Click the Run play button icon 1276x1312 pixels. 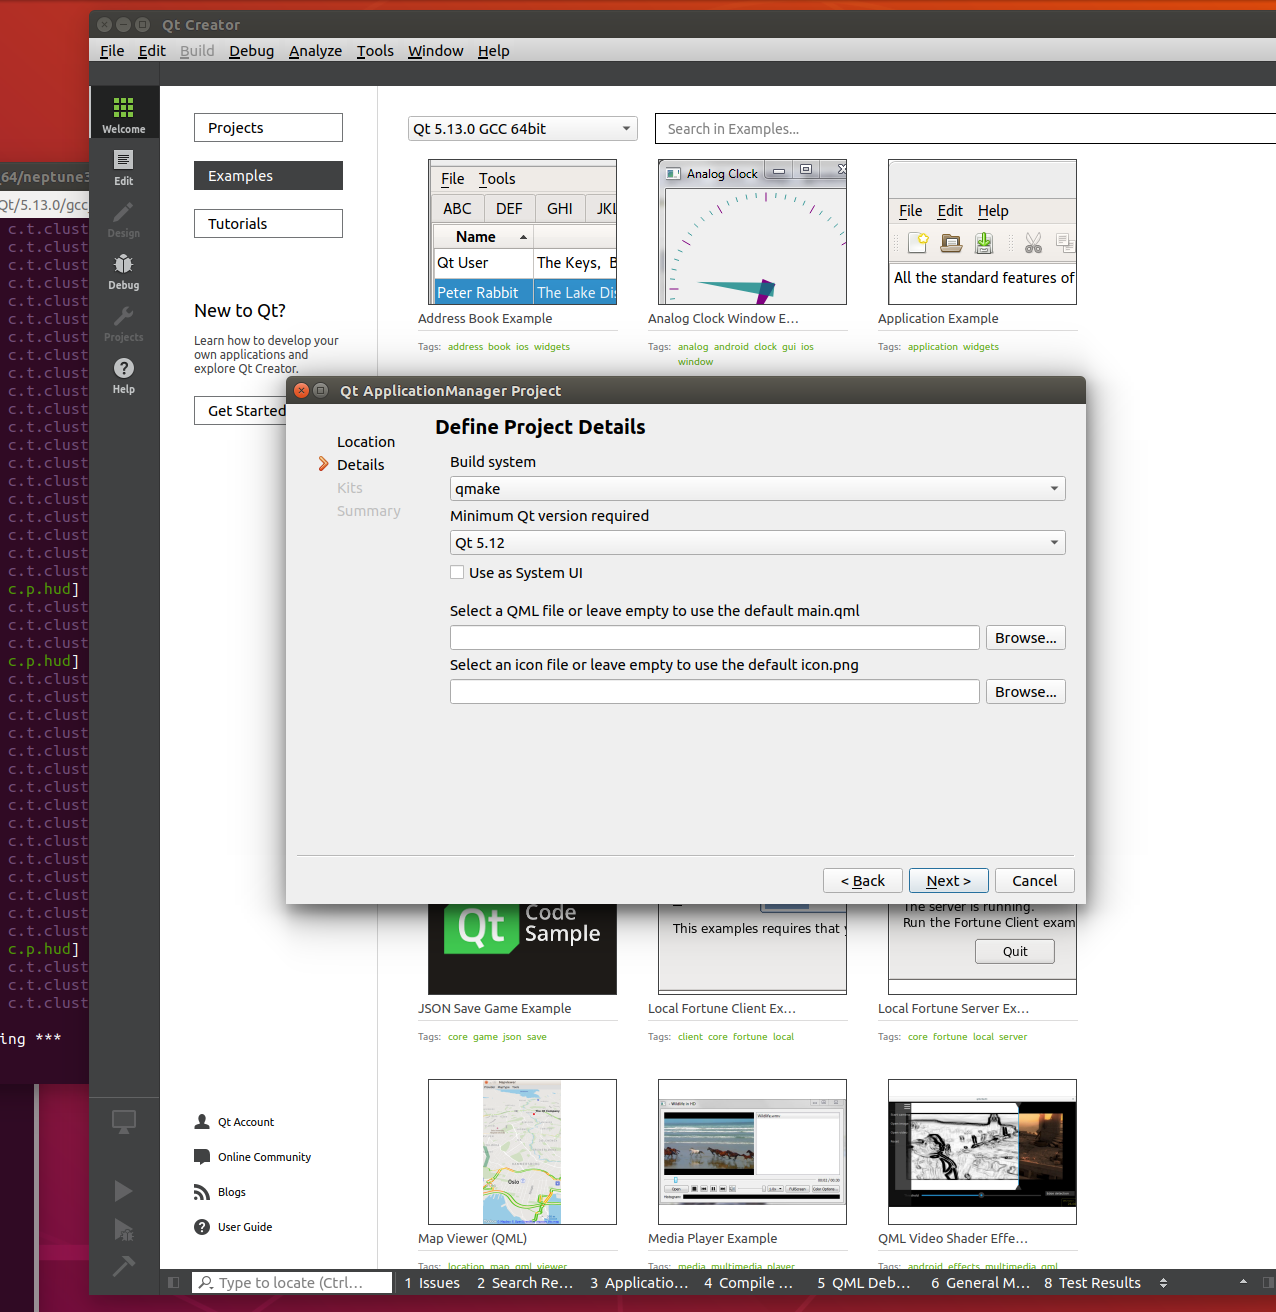123,1191
